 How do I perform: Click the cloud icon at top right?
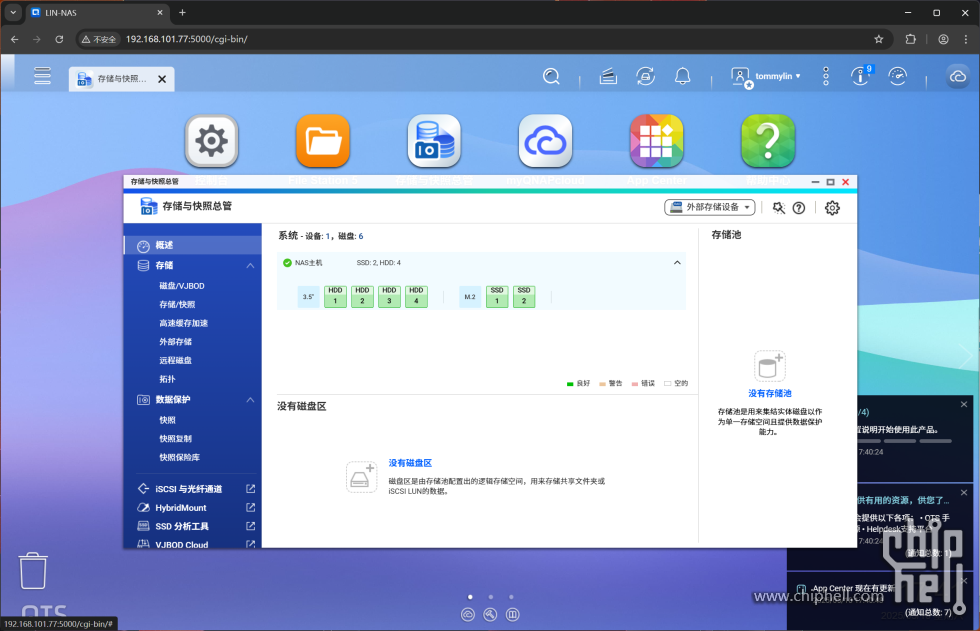958,77
